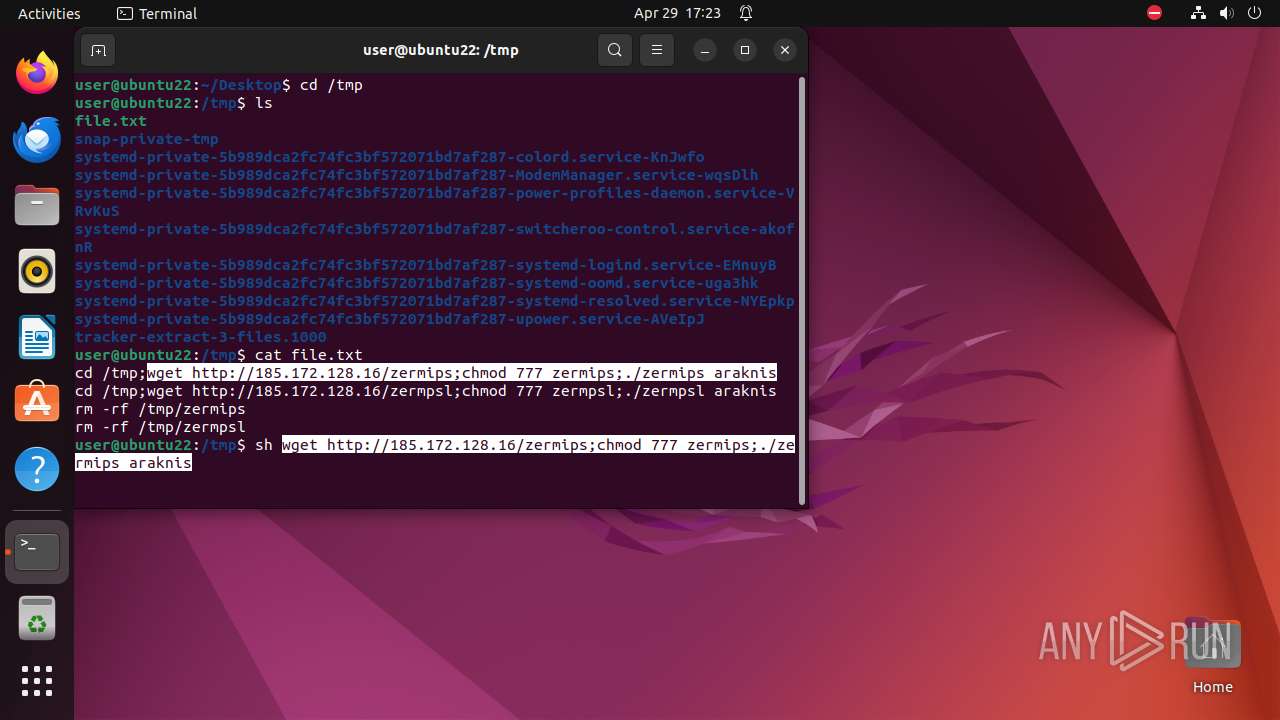
Task: Click the highlighted zermips wget line in cat output
Action: point(462,373)
